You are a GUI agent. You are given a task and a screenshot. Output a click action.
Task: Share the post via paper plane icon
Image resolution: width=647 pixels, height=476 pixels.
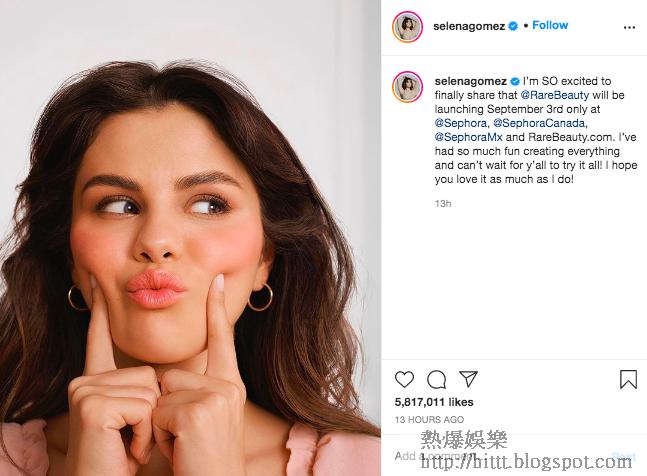(x=468, y=379)
